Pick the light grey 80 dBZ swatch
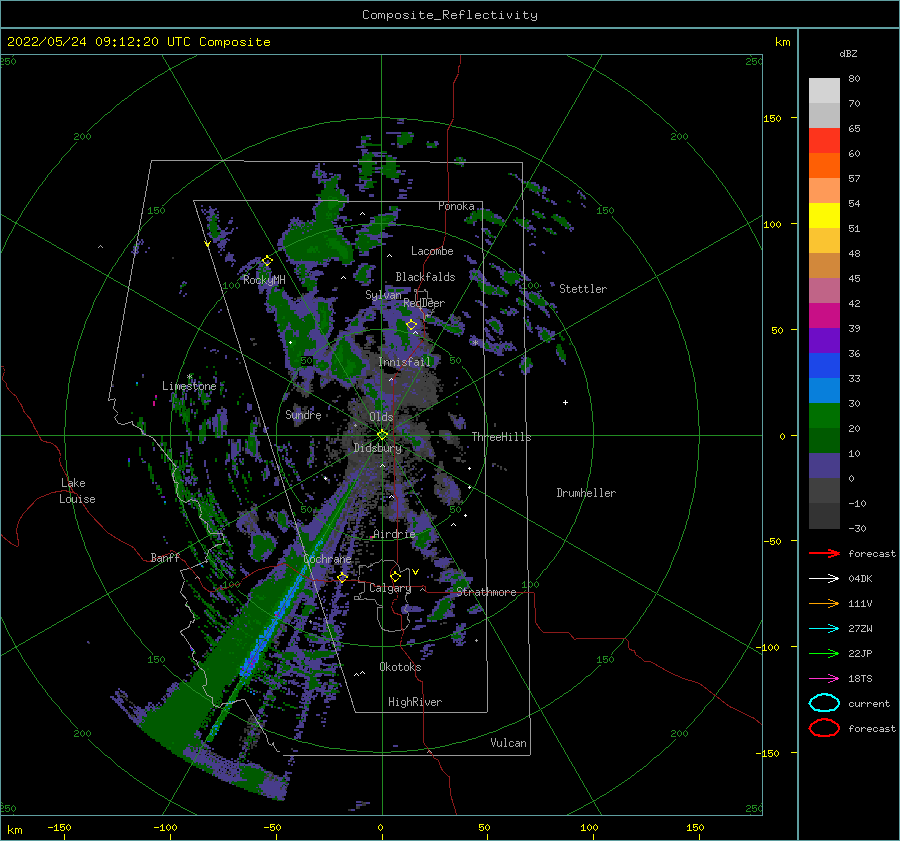 tap(824, 90)
